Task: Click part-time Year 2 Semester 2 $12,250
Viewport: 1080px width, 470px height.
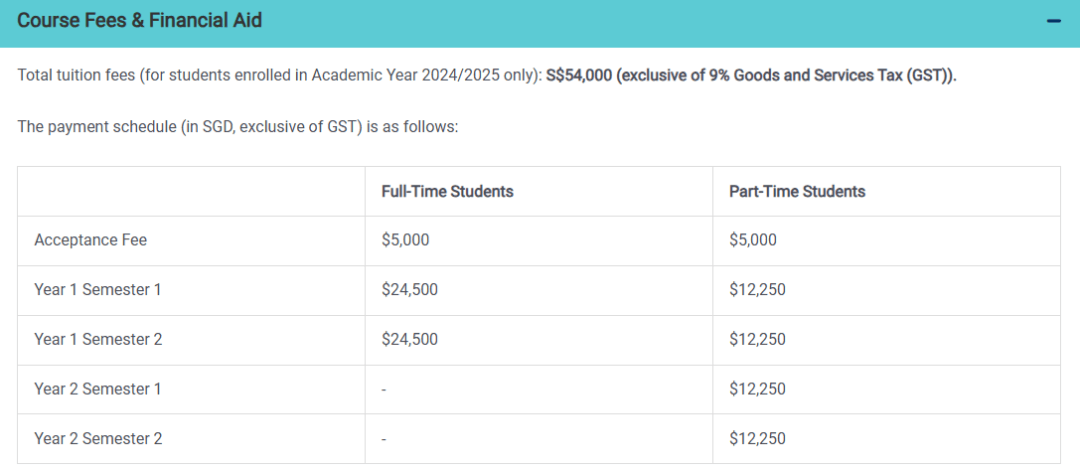Action: pyautogui.click(x=757, y=439)
